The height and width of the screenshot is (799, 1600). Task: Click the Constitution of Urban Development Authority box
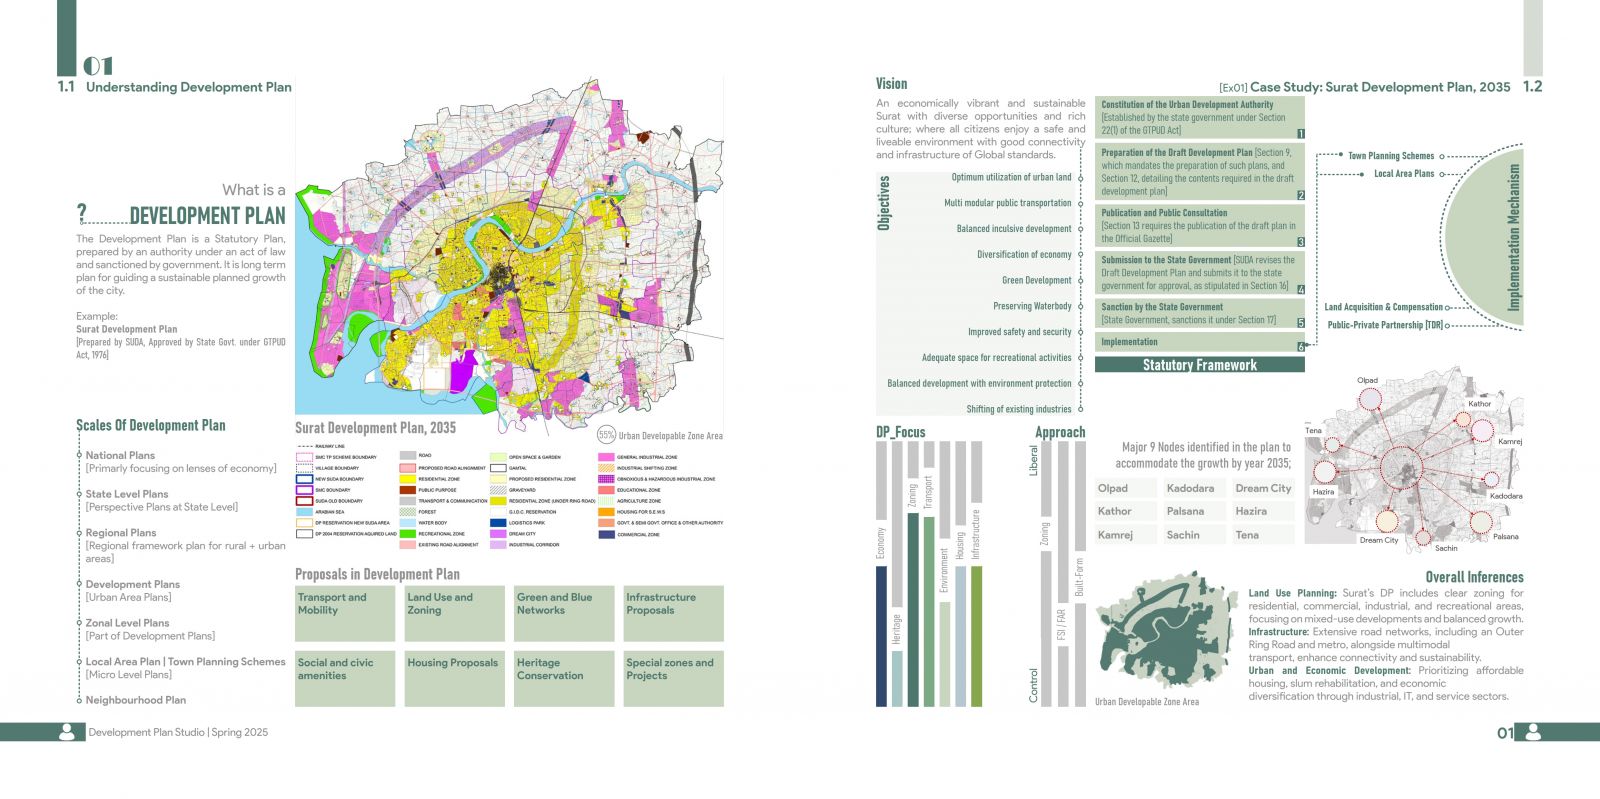click(x=1200, y=118)
